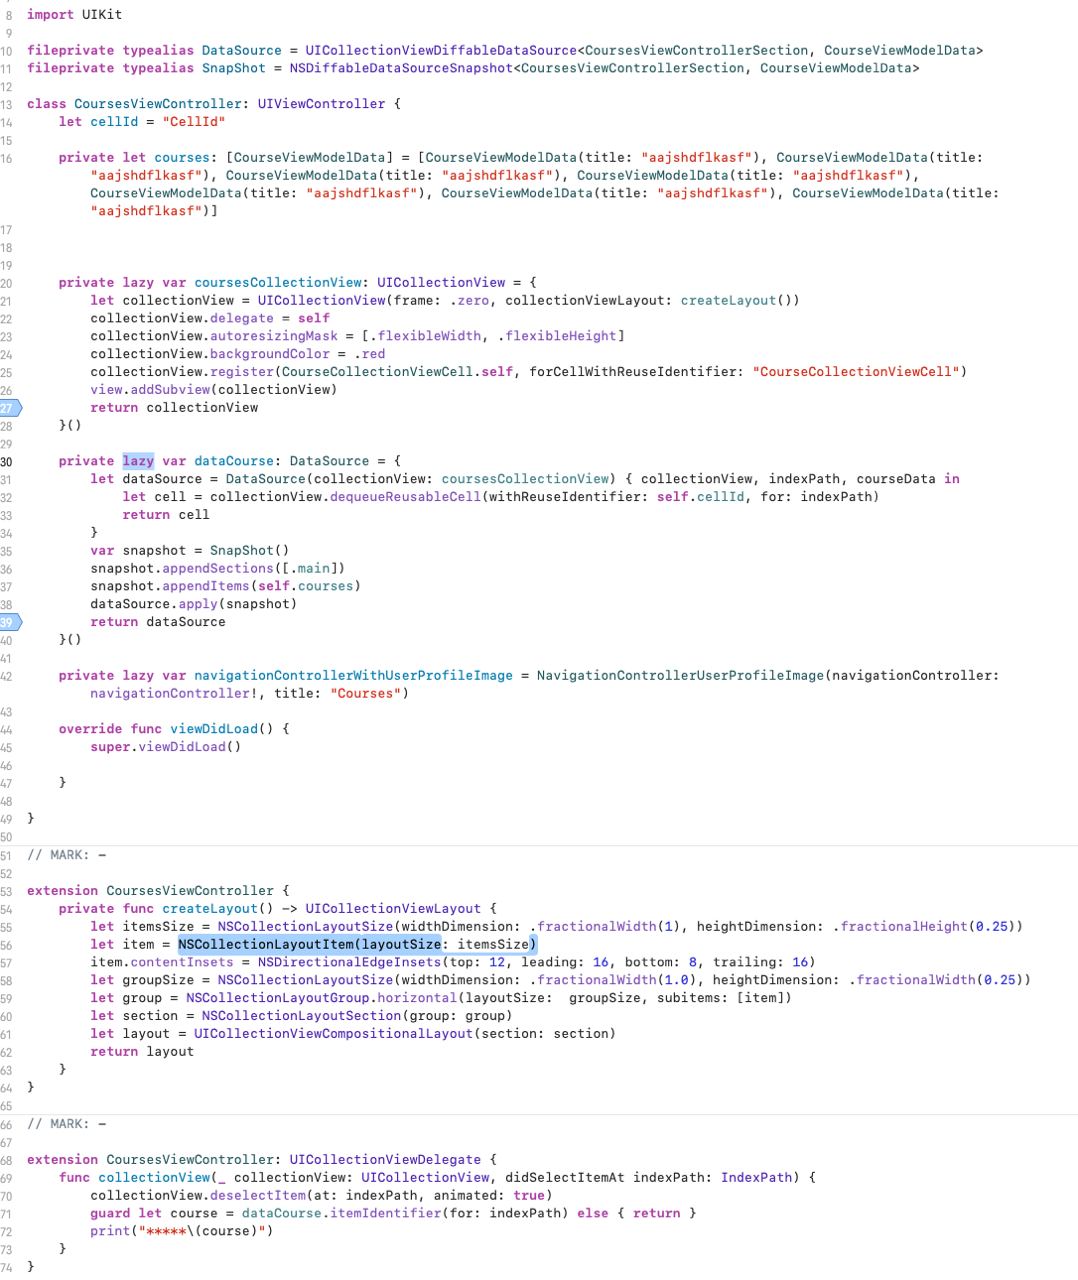Click 'override' keyword on line 44

90,730
